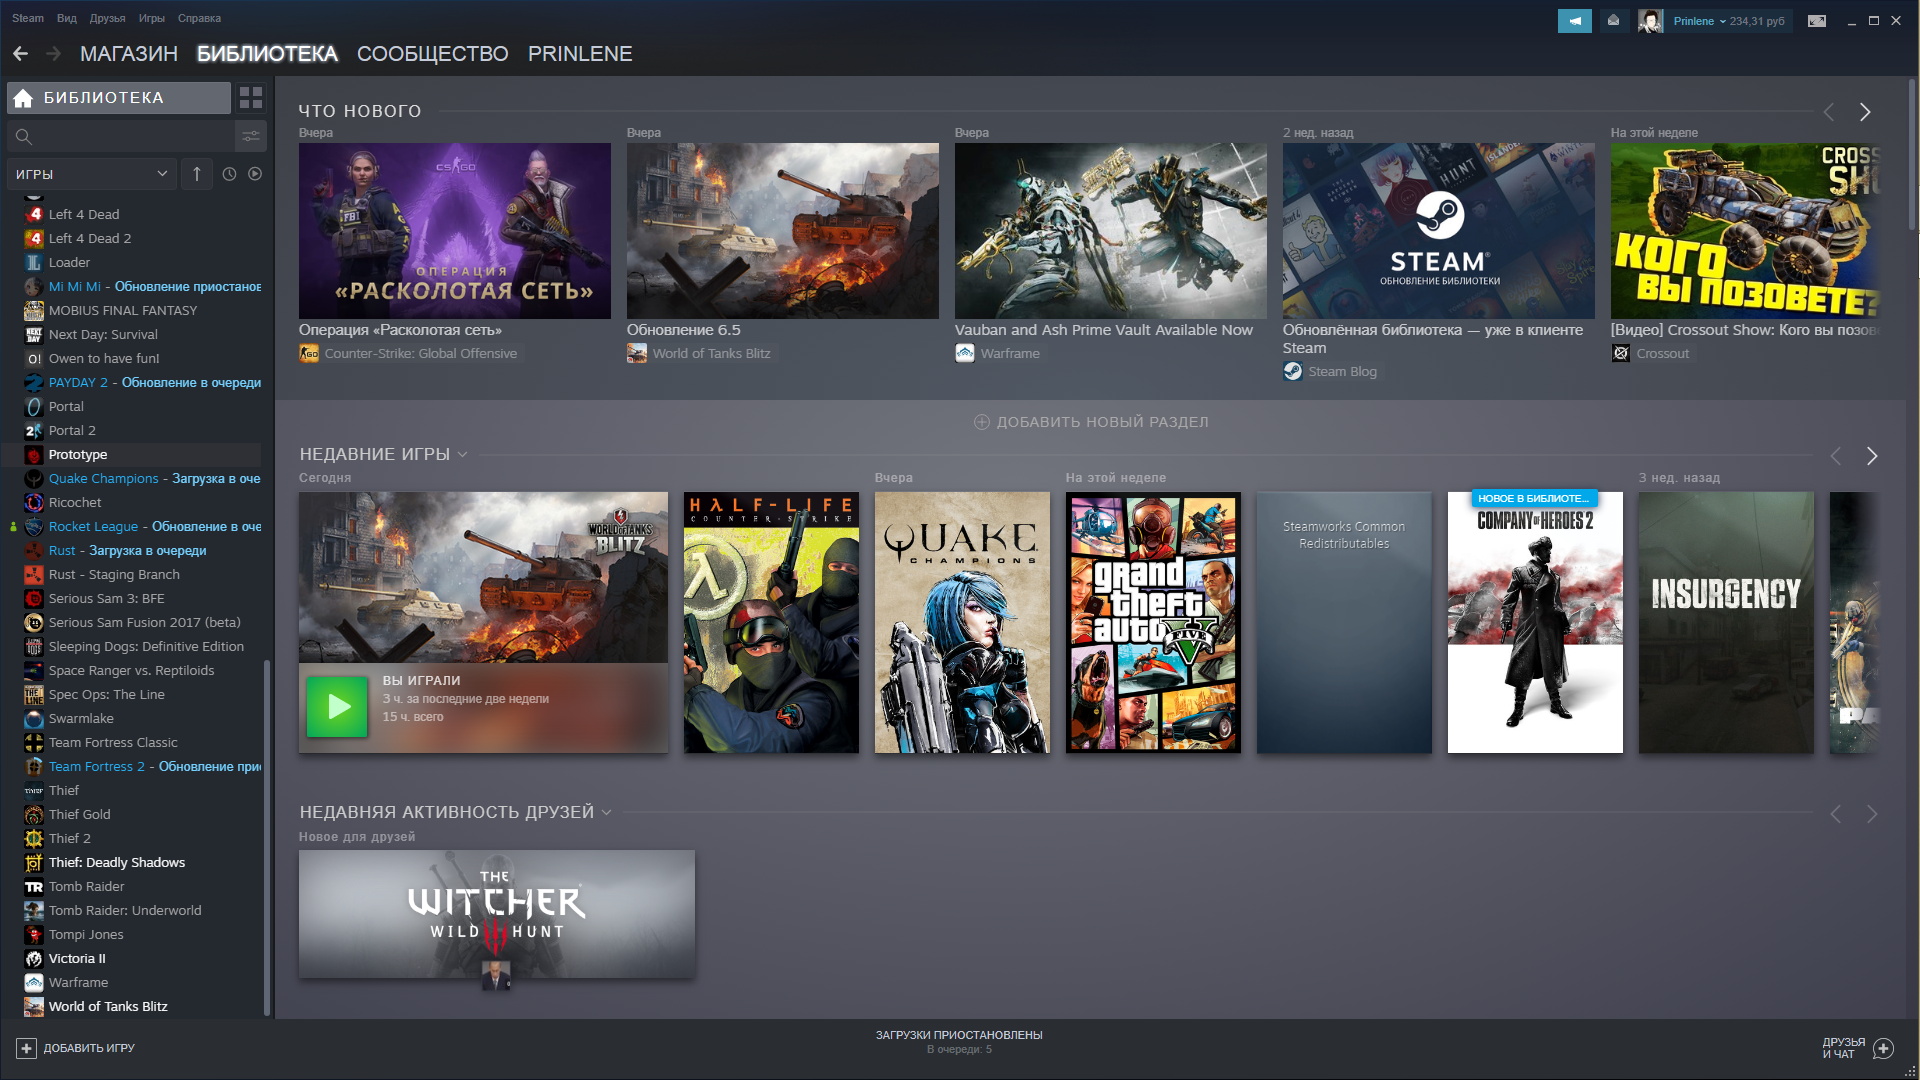The height and width of the screenshot is (1080, 1920).
Task: Open Friends and Chat plus icon
Action: click(x=1884, y=1048)
